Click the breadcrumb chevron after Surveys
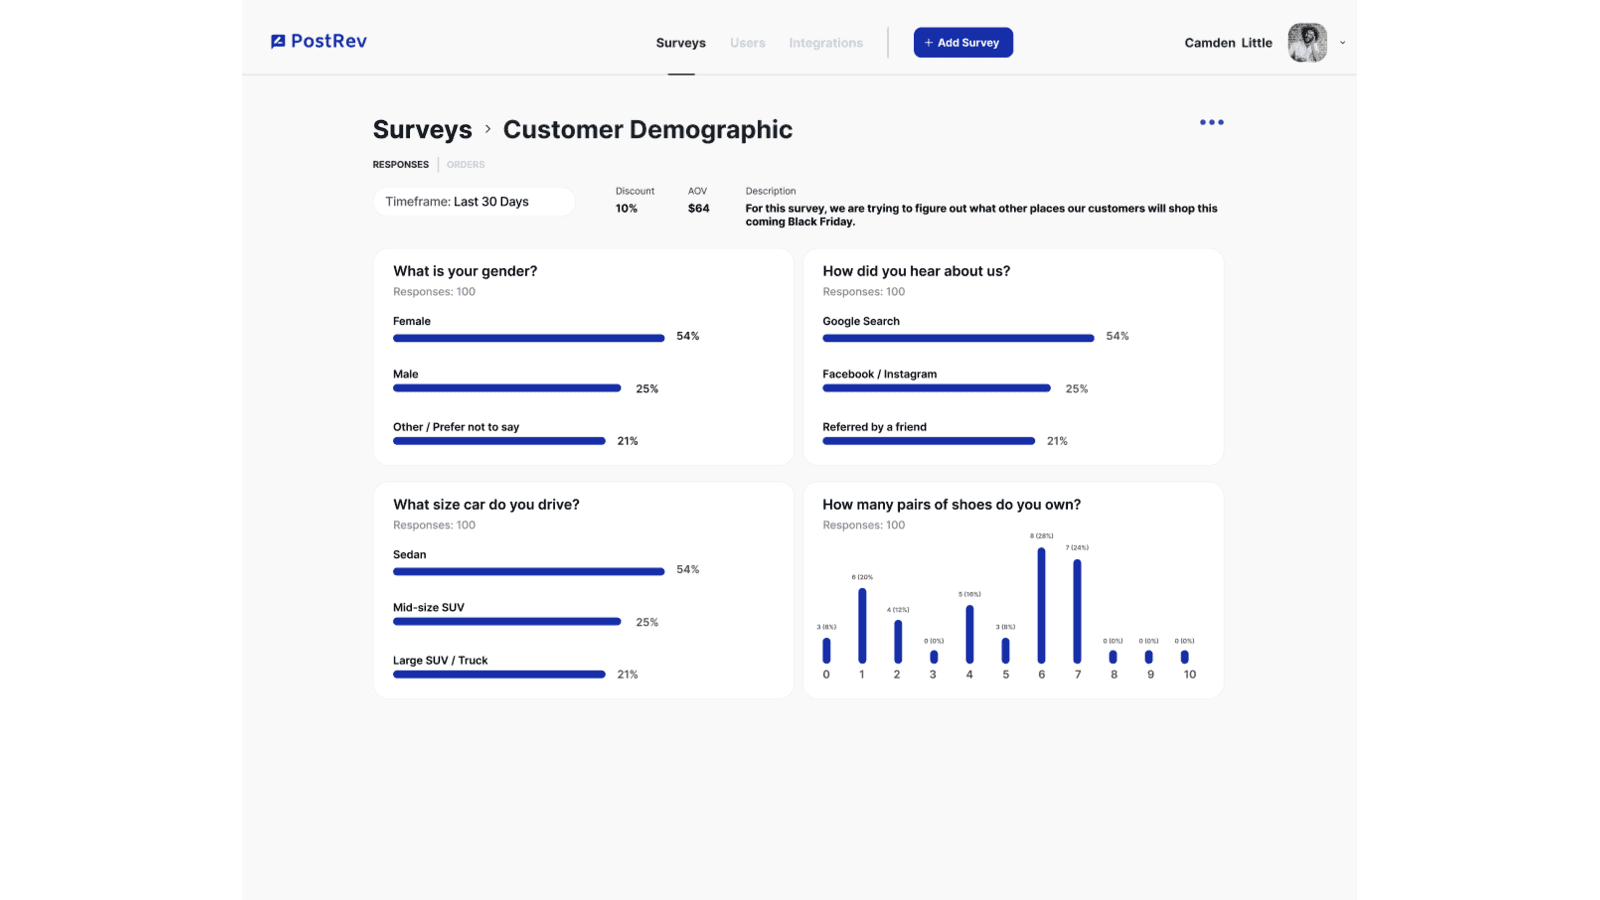This screenshot has width=1600, height=900. pyautogui.click(x=488, y=129)
